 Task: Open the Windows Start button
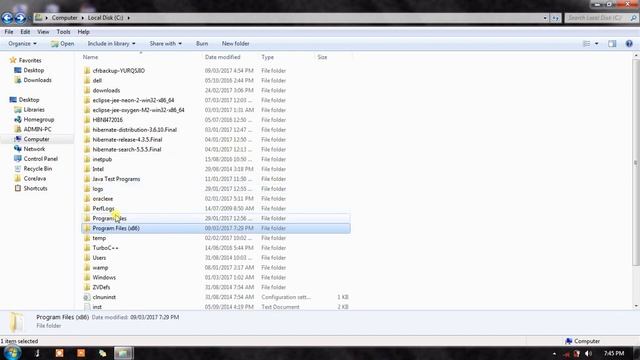coord(12,353)
